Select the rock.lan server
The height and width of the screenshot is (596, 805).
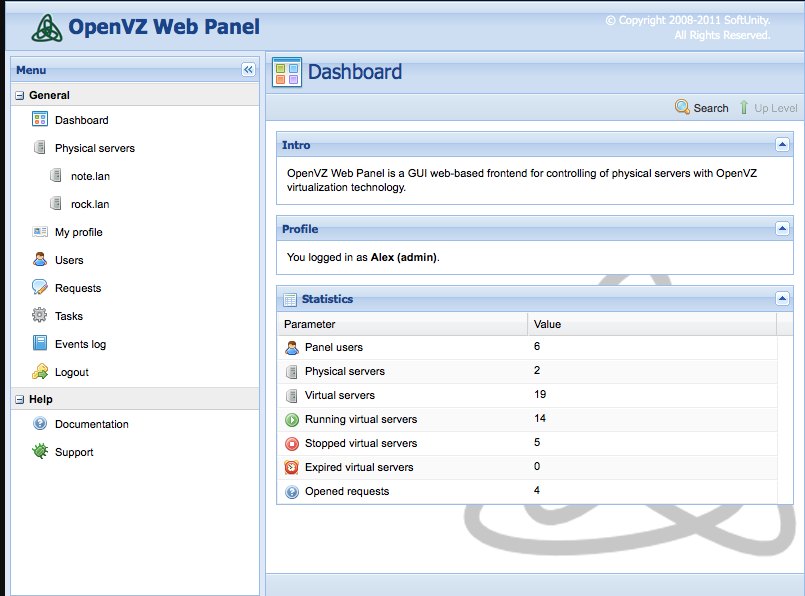pyautogui.click(x=90, y=204)
